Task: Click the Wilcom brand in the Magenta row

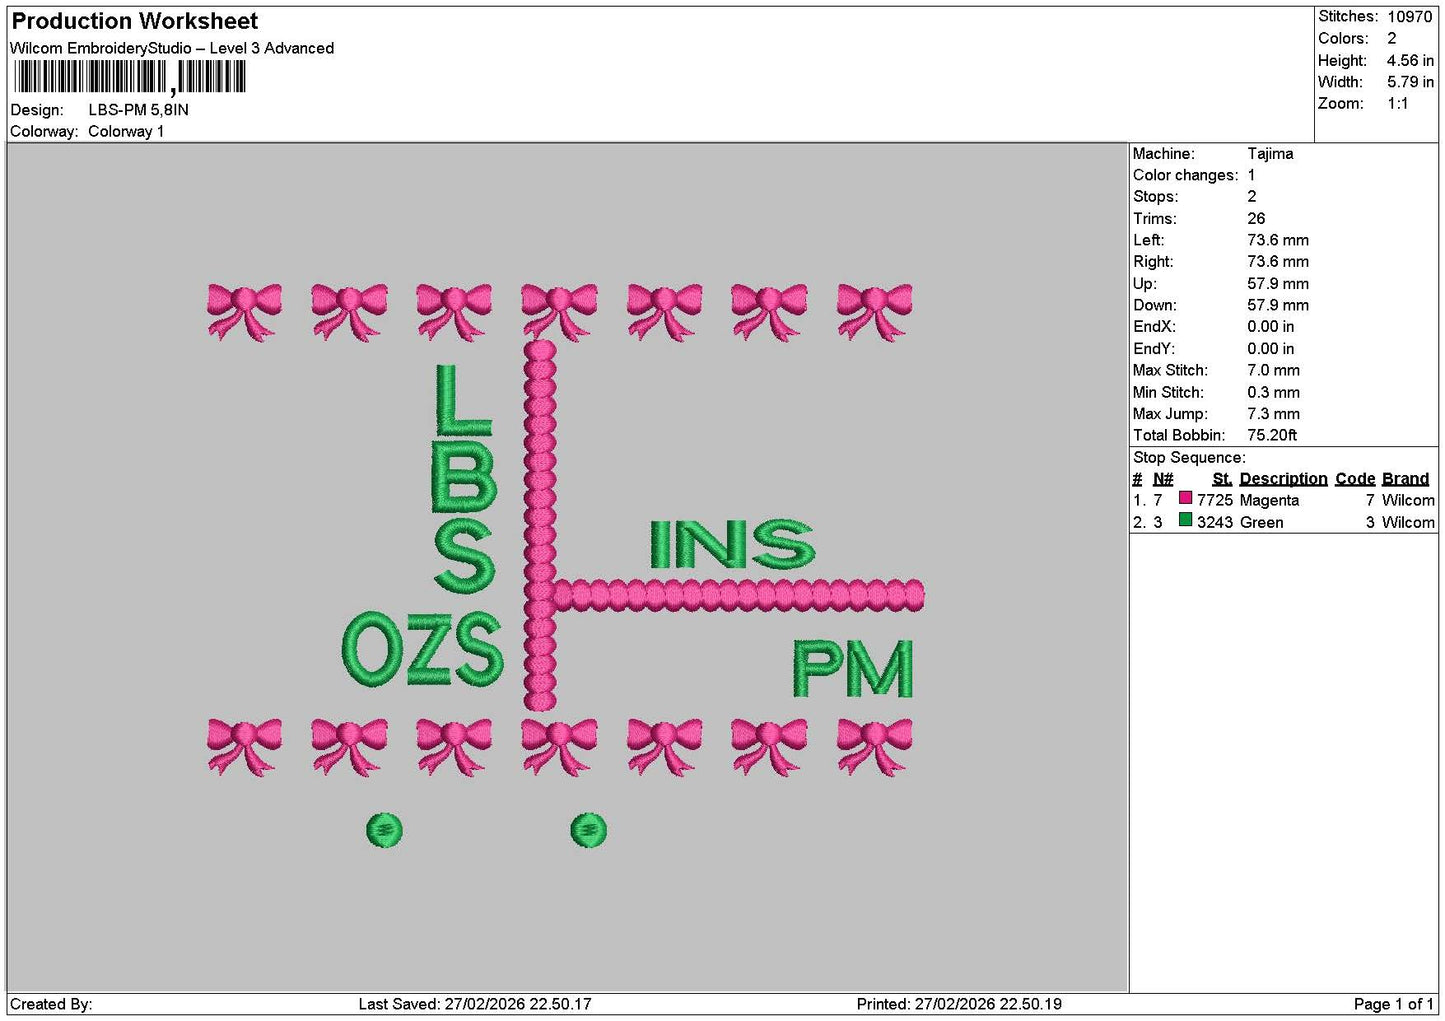Action: pyautogui.click(x=1408, y=500)
